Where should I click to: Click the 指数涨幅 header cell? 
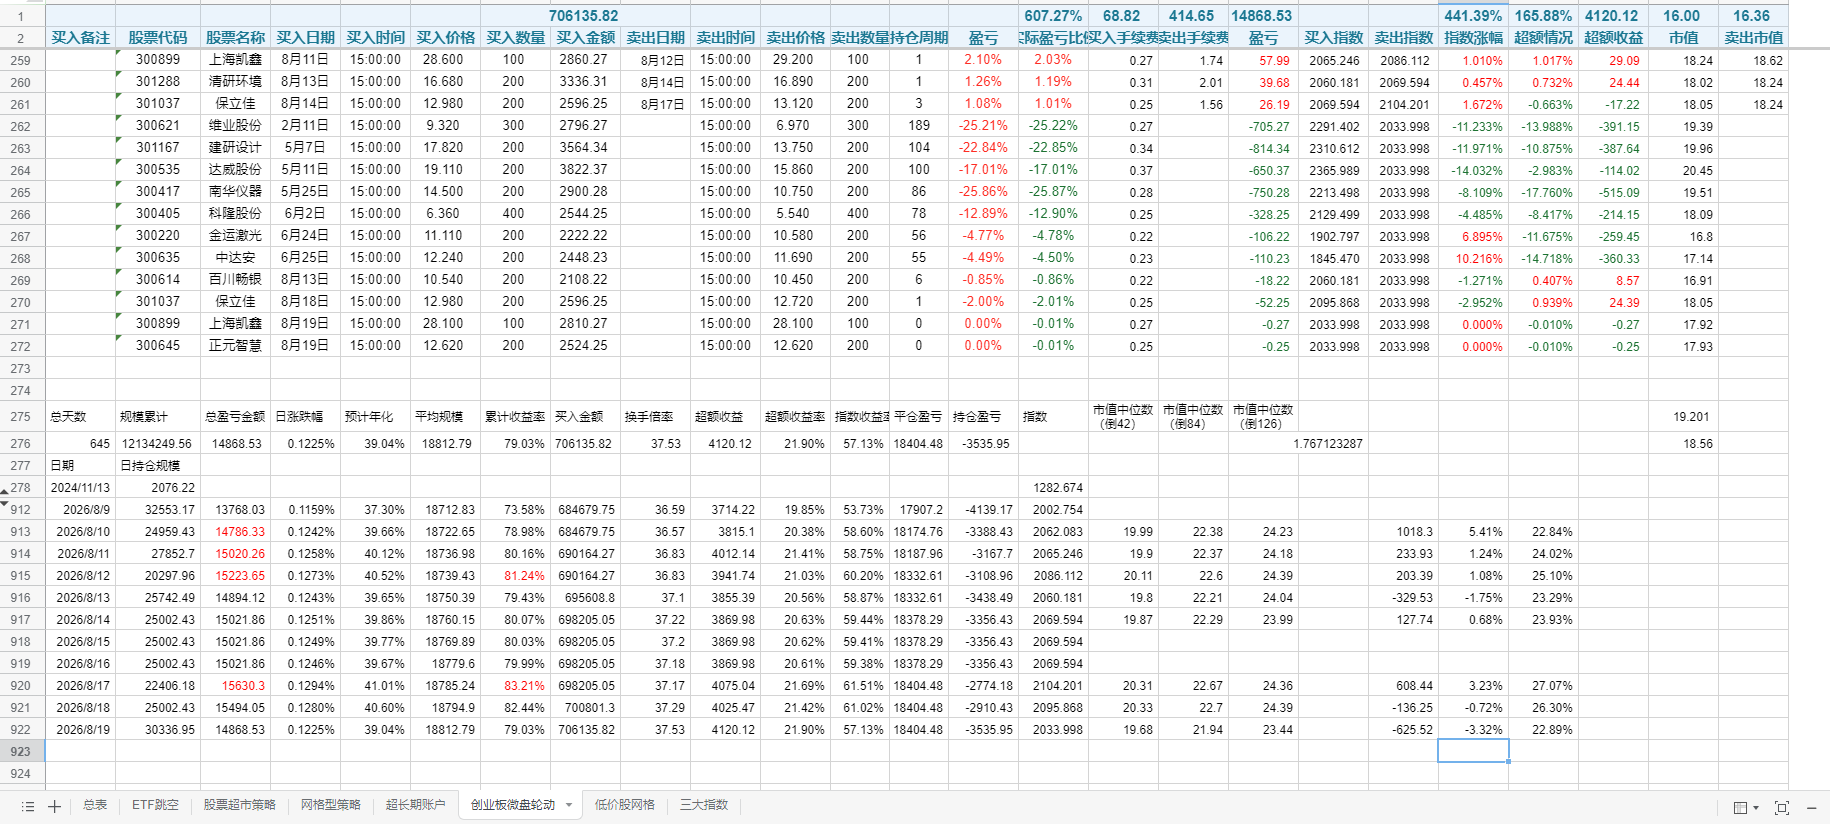[x=1474, y=38]
